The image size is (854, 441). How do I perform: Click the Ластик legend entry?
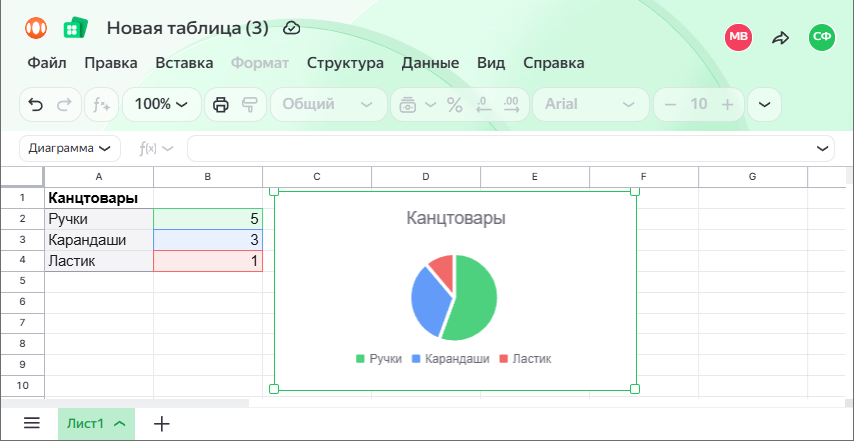tap(526, 359)
